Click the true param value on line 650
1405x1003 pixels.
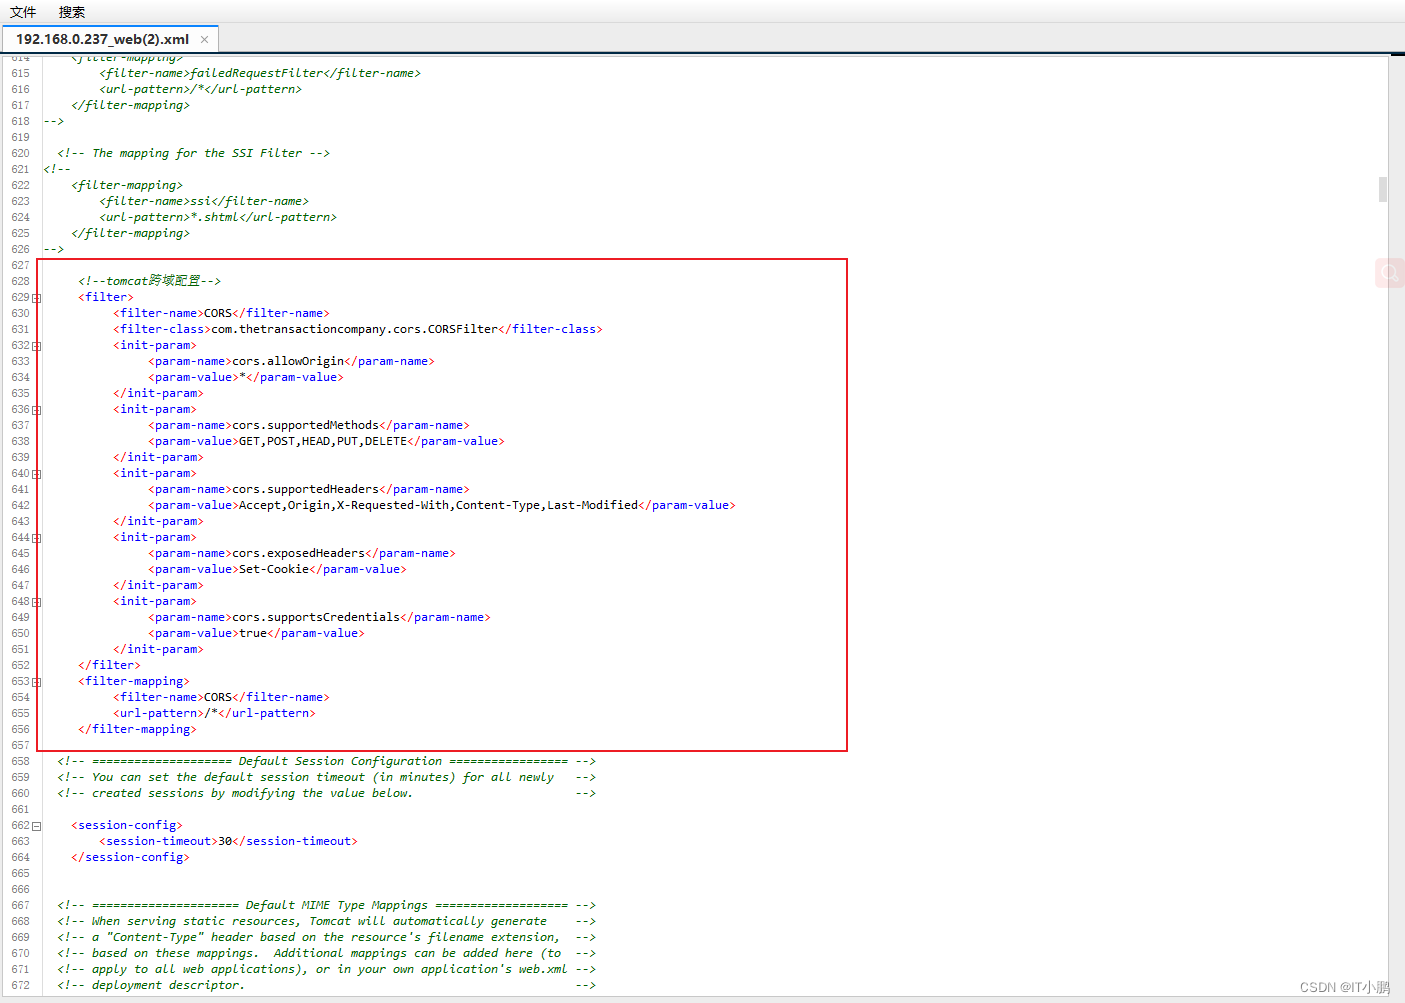(253, 633)
